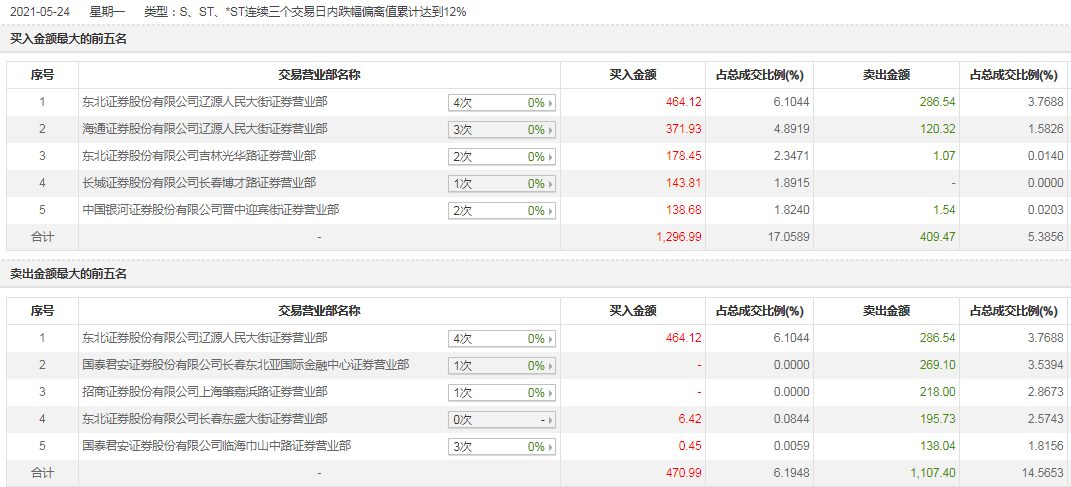Select total buy amount 470.99

pos(684,473)
